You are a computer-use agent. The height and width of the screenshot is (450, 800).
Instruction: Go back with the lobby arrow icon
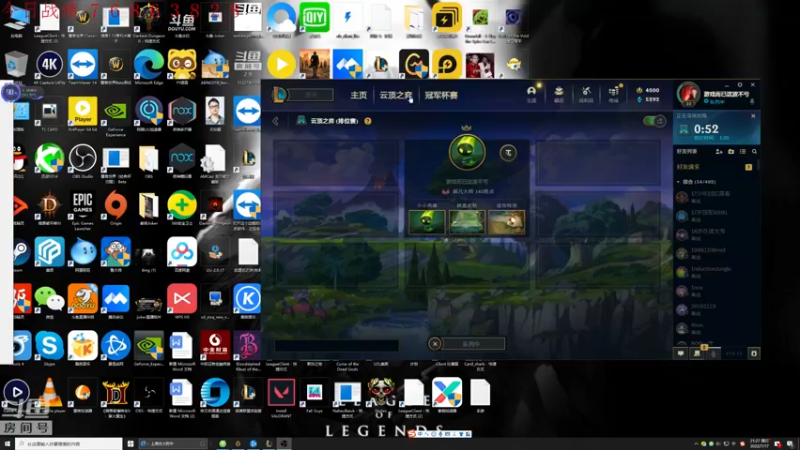click(x=276, y=121)
